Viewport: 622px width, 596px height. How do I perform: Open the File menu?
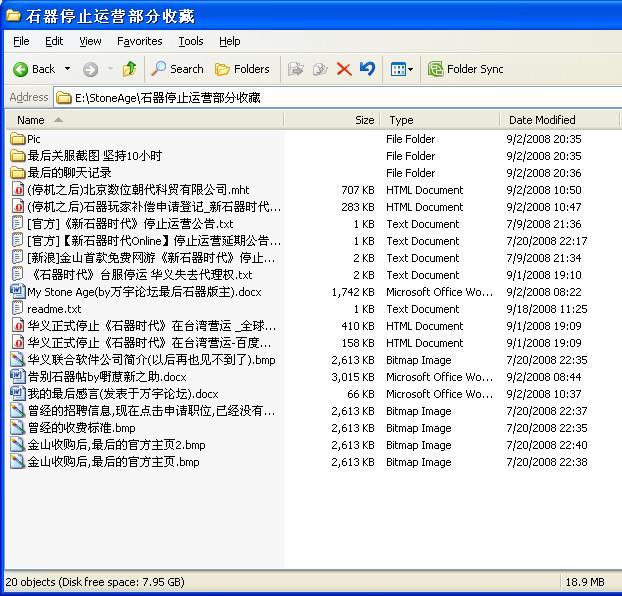click(x=21, y=41)
